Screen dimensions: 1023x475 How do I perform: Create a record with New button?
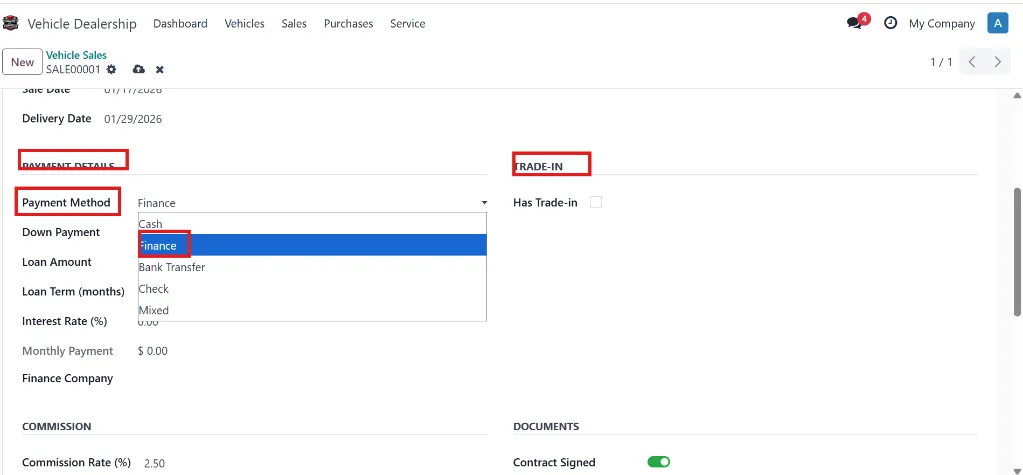pyautogui.click(x=22, y=62)
